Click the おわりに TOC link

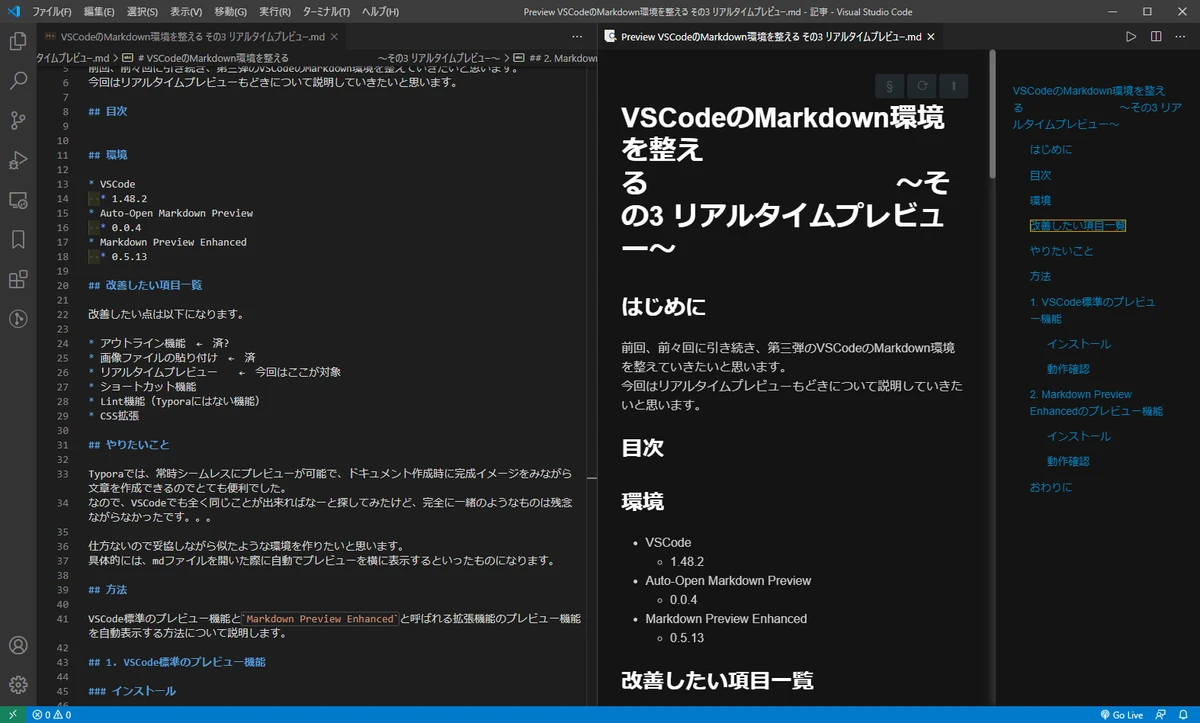tap(1051, 487)
